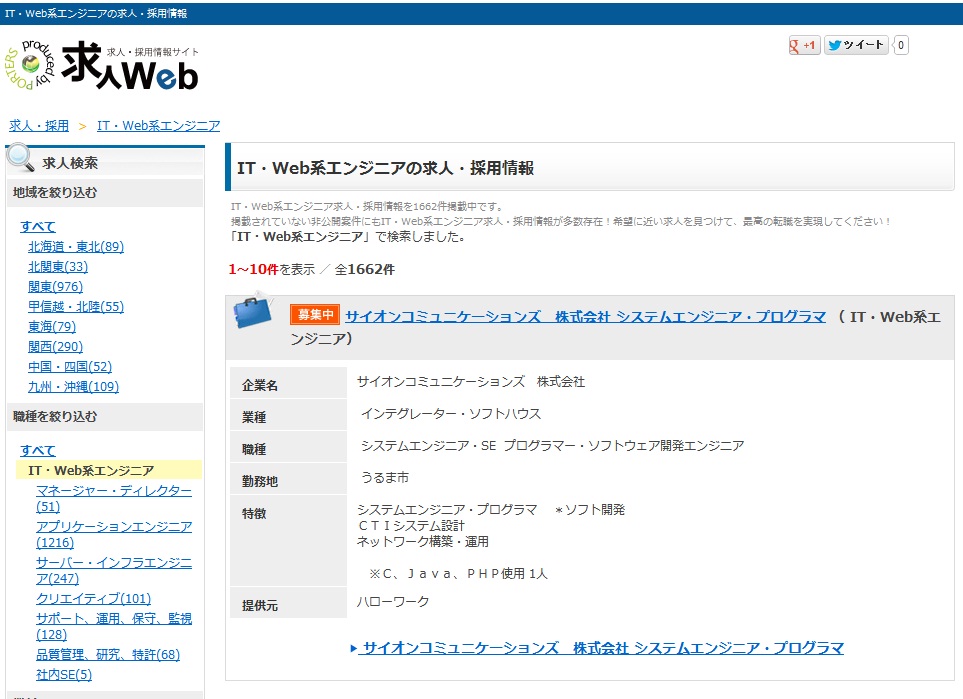This screenshot has width=963, height=699.
Task: Select すべて under the region filter
Action: [x=38, y=226]
